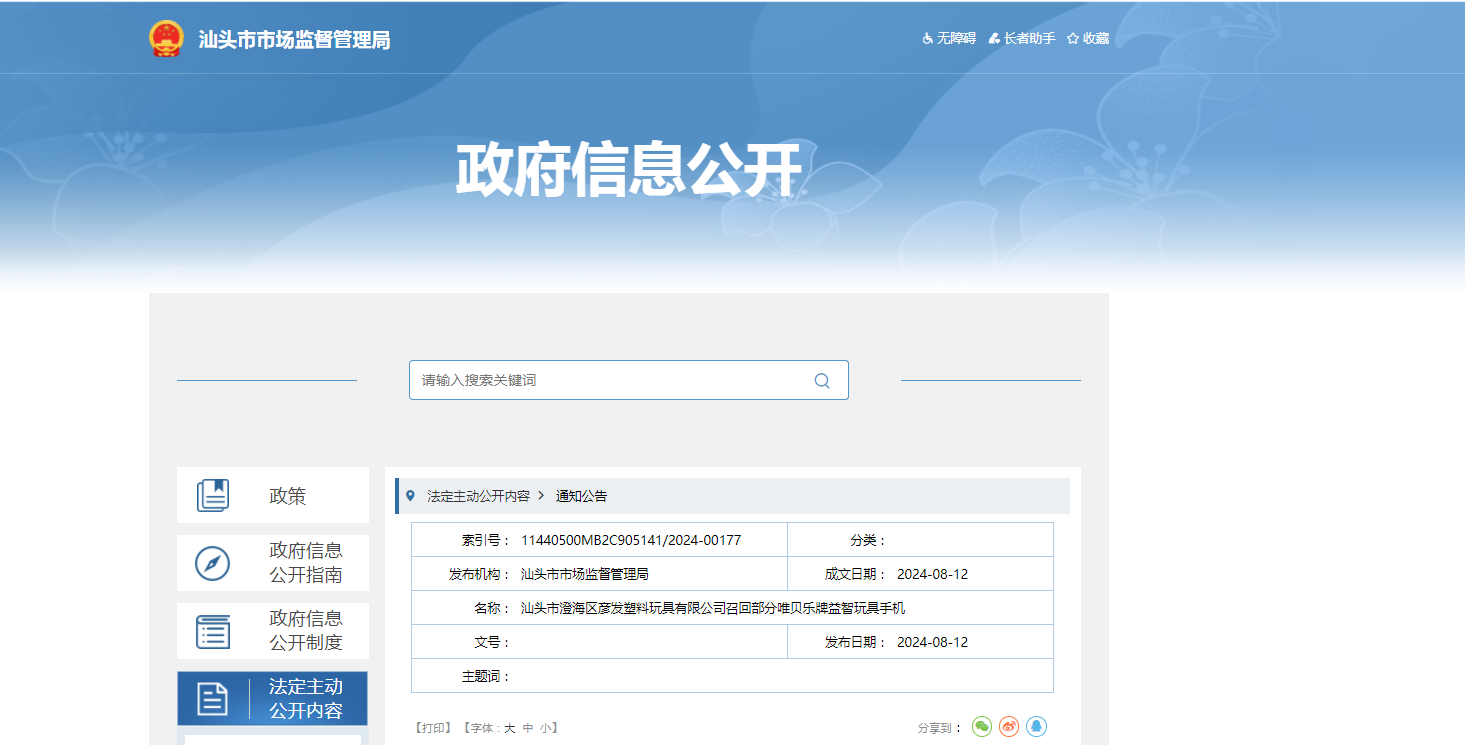The height and width of the screenshot is (745, 1465).
Task: Open the 政策 sidebar section
Action: click(x=288, y=496)
